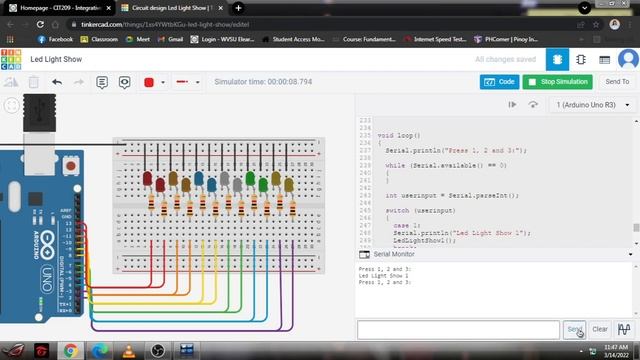Open OBS Studio from the taskbar
Image resolution: width=640 pixels, height=360 pixels.
(158, 351)
